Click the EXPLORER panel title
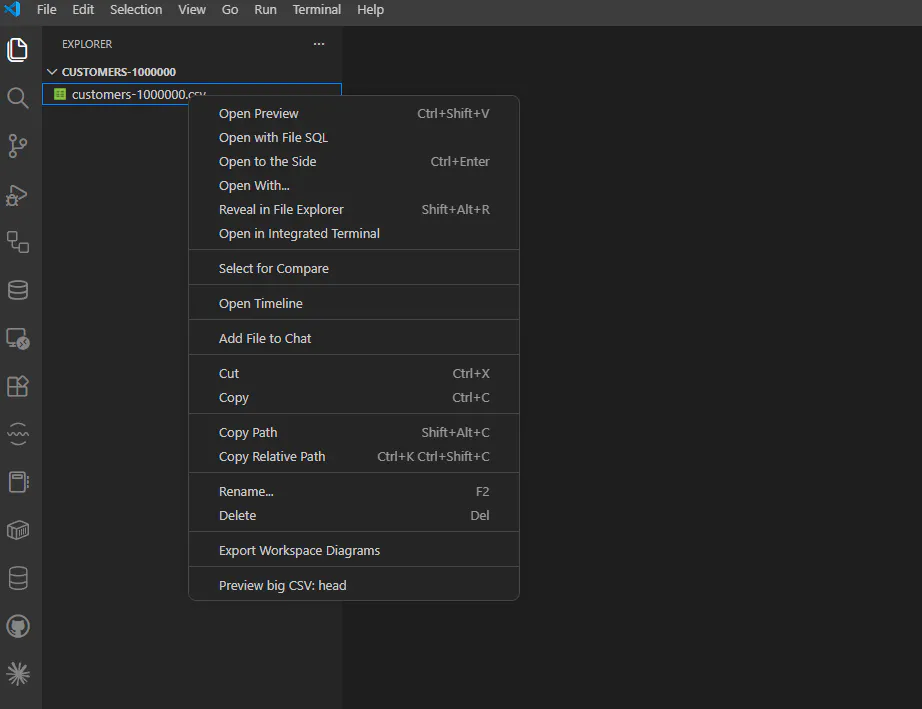Viewport: 922px width, 709px height. [87, 44]
